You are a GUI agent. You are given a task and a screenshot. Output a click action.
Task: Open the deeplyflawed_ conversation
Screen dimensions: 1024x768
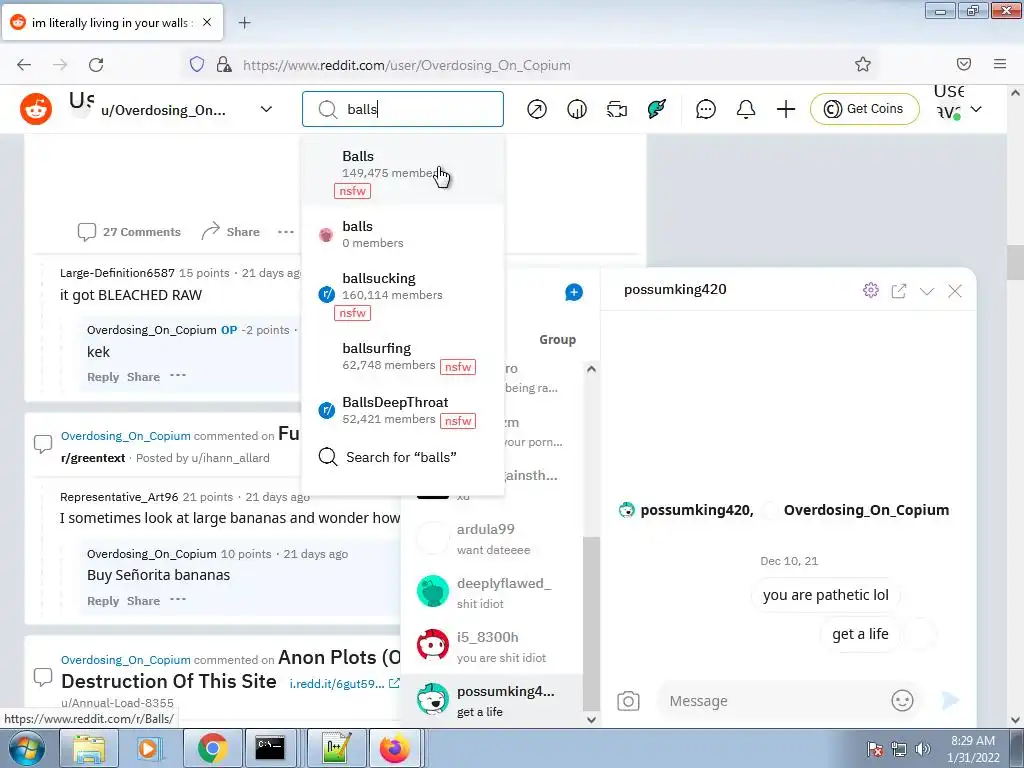click(x=492, y=592)
